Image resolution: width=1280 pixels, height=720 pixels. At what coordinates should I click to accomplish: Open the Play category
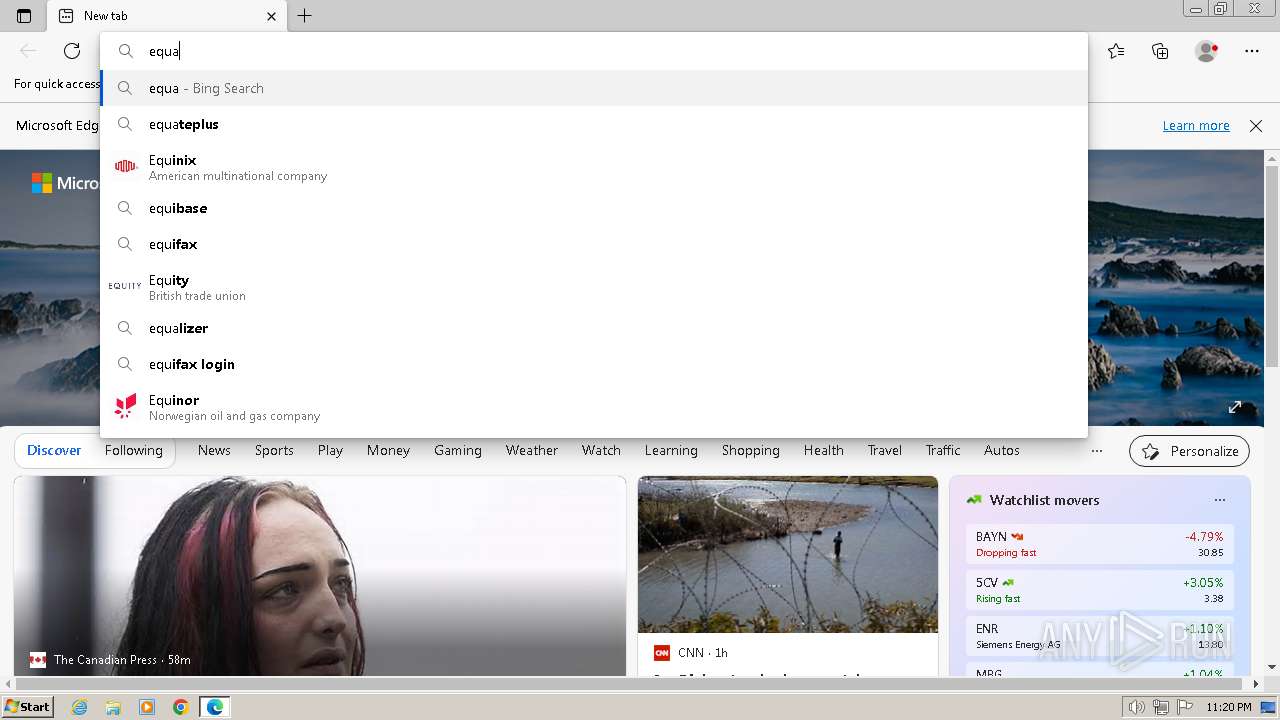330,451
